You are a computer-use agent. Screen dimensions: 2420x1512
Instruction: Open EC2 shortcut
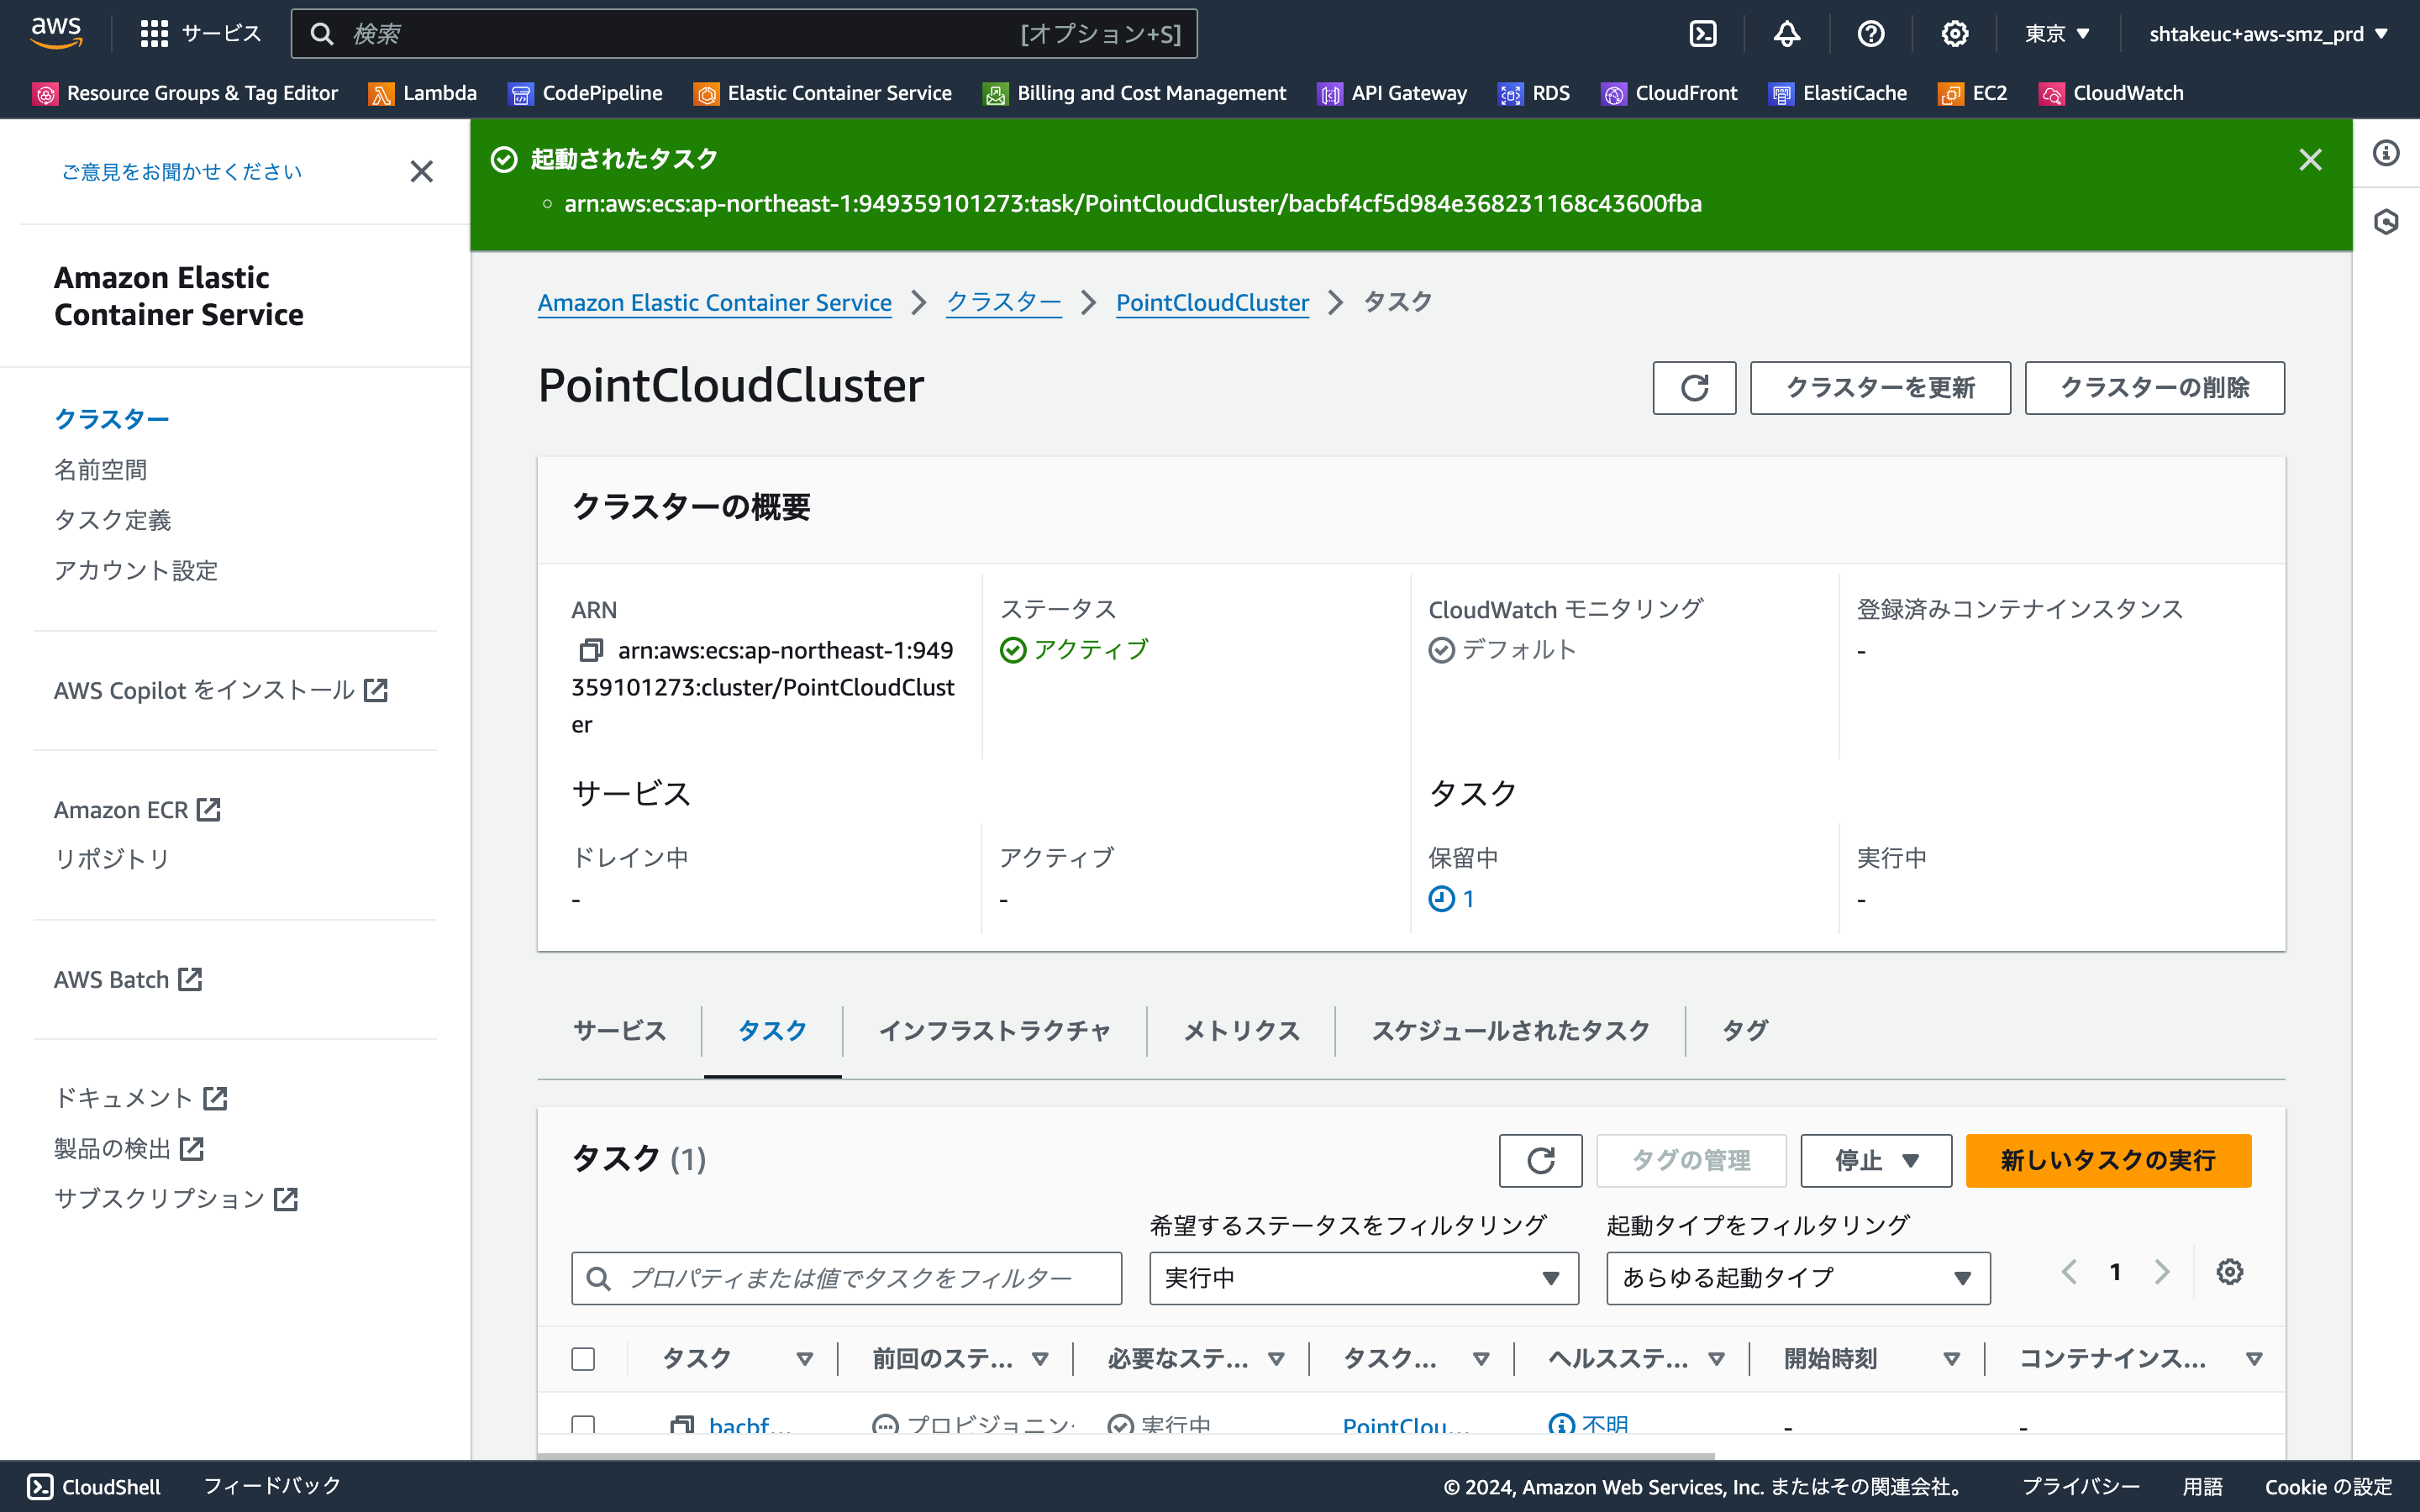pos(1973,93)
